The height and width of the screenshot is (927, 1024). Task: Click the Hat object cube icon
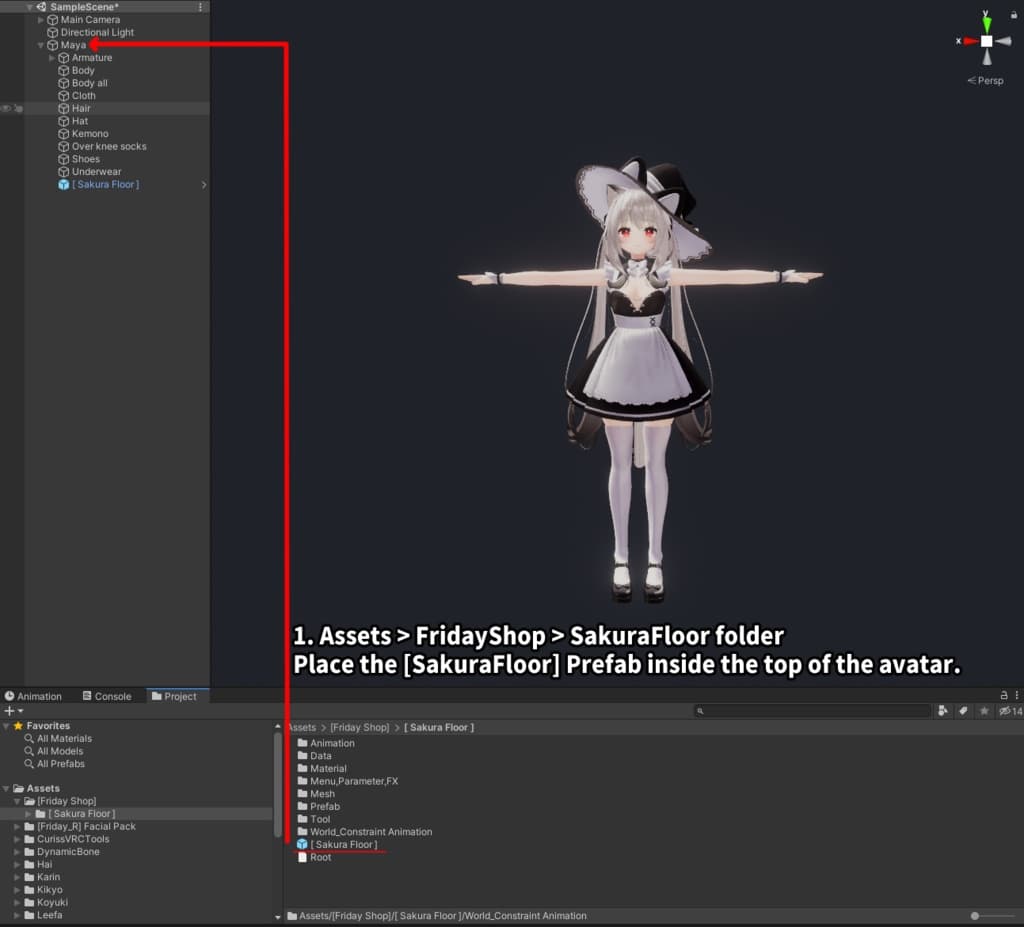tap(63, 121)
